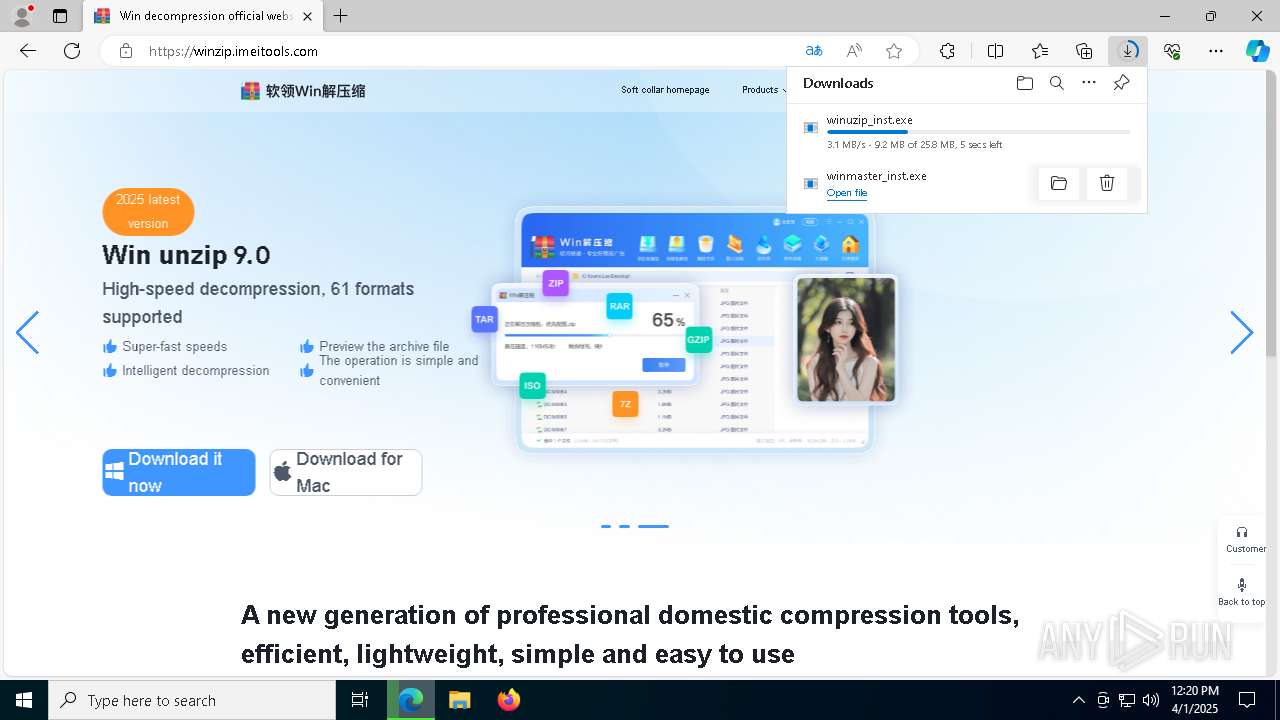Click the Download it now button

pos(179,472)
